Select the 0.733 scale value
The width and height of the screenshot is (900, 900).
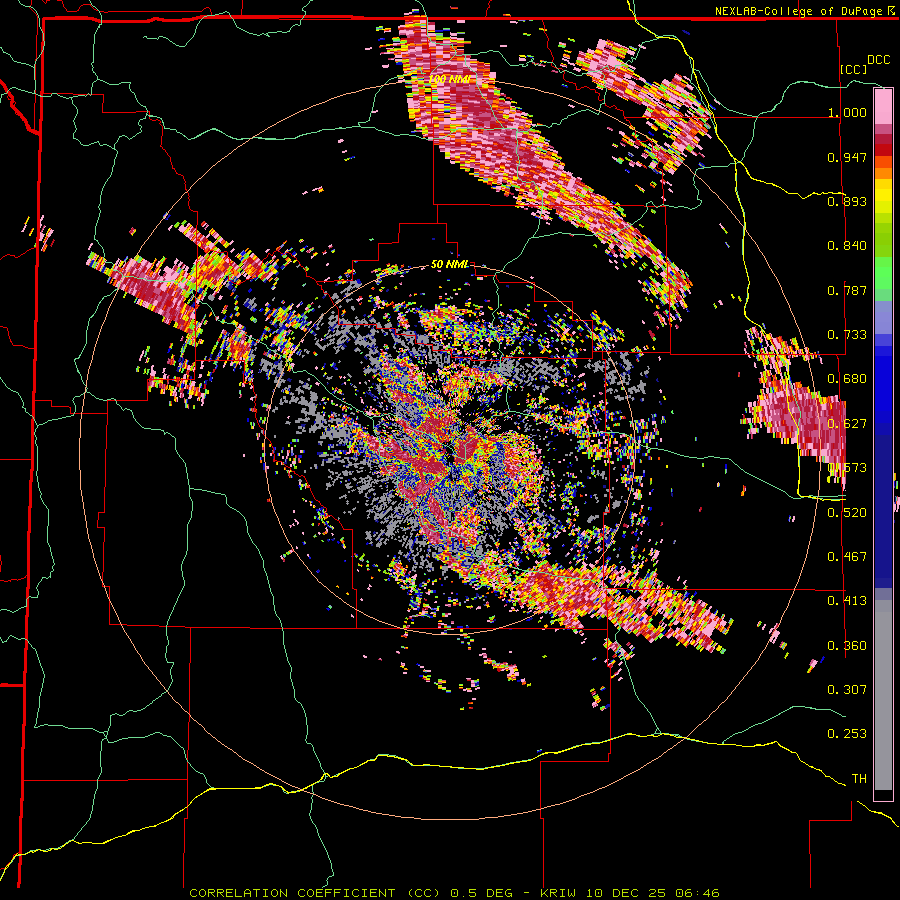coord(847,334)
